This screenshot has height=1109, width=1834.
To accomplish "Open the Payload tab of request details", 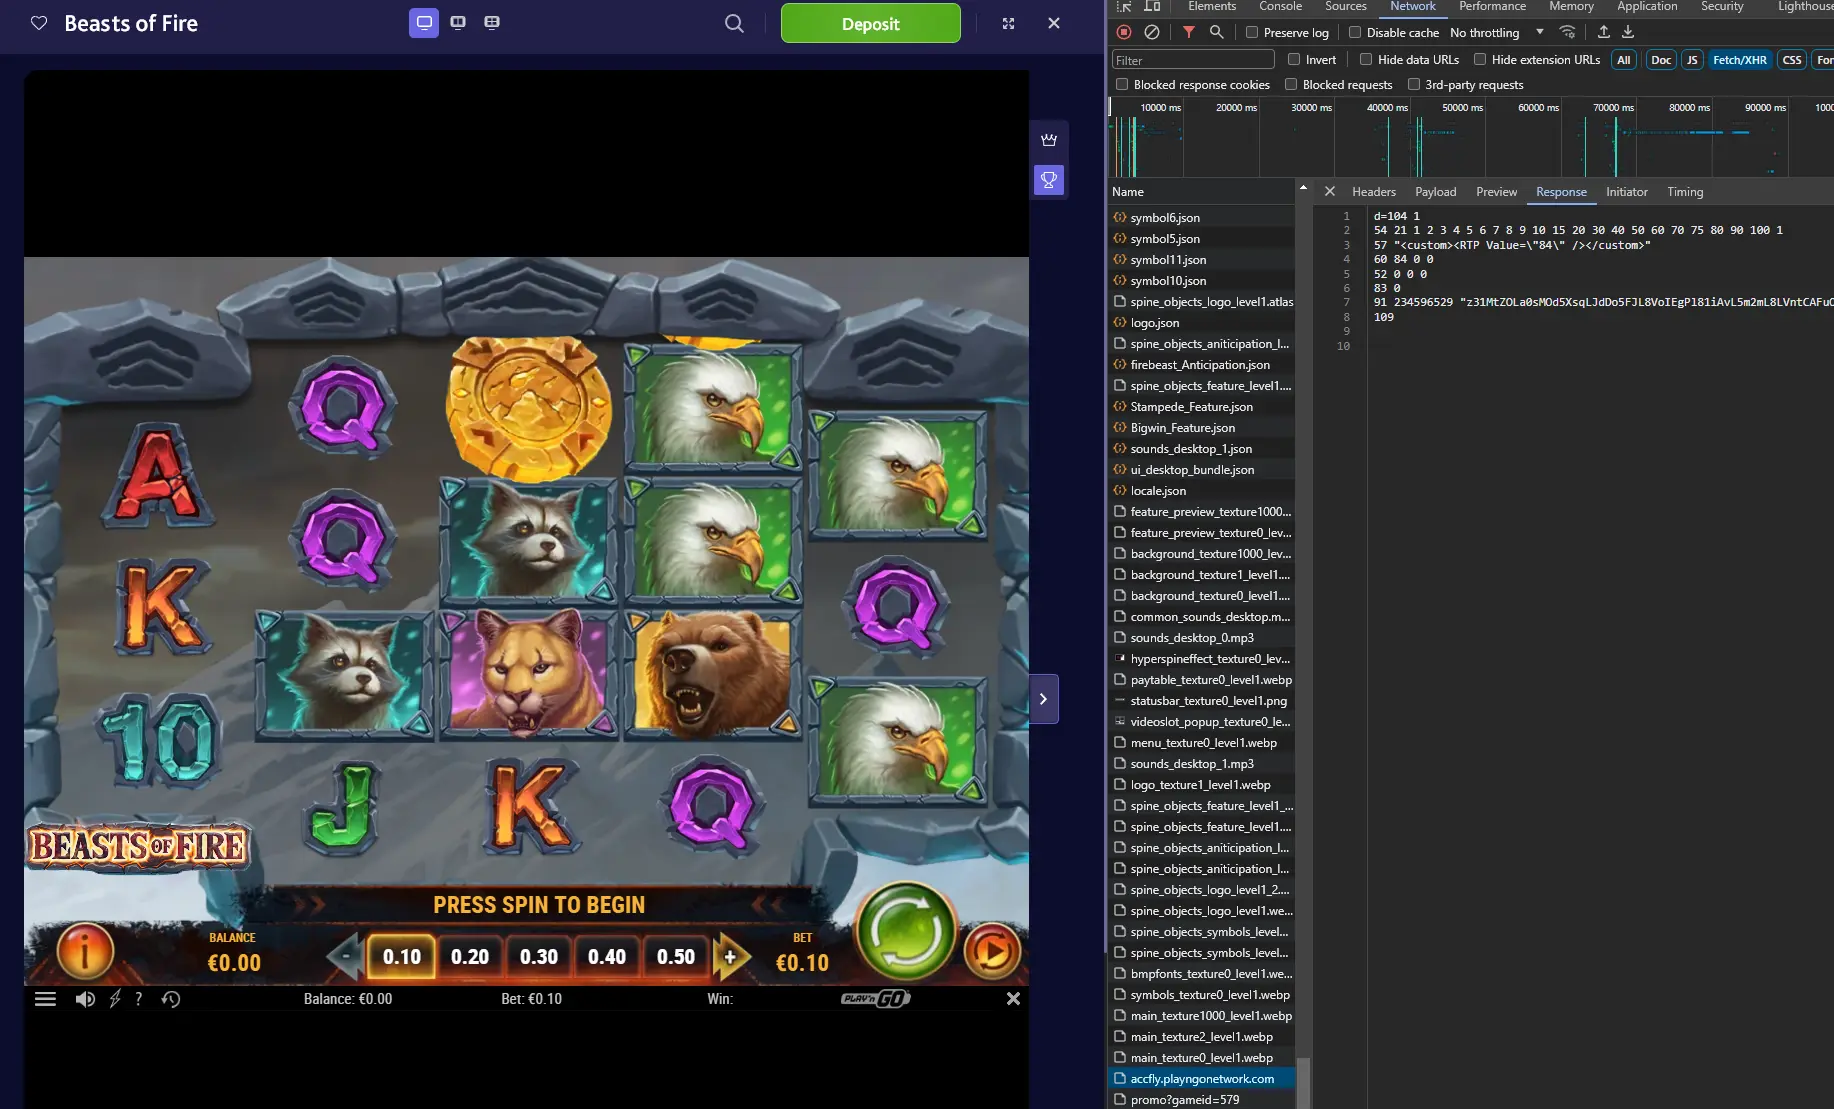I will click(x=1436, y=192).
